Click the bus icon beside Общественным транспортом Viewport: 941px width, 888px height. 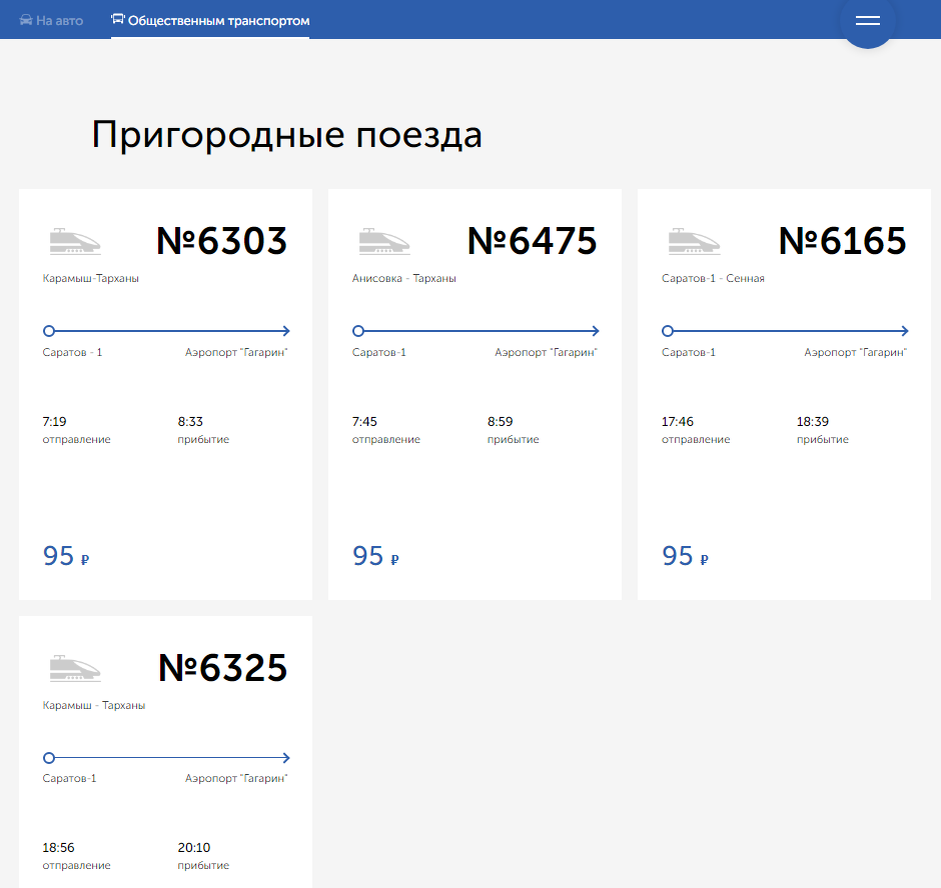click(118, 19)
